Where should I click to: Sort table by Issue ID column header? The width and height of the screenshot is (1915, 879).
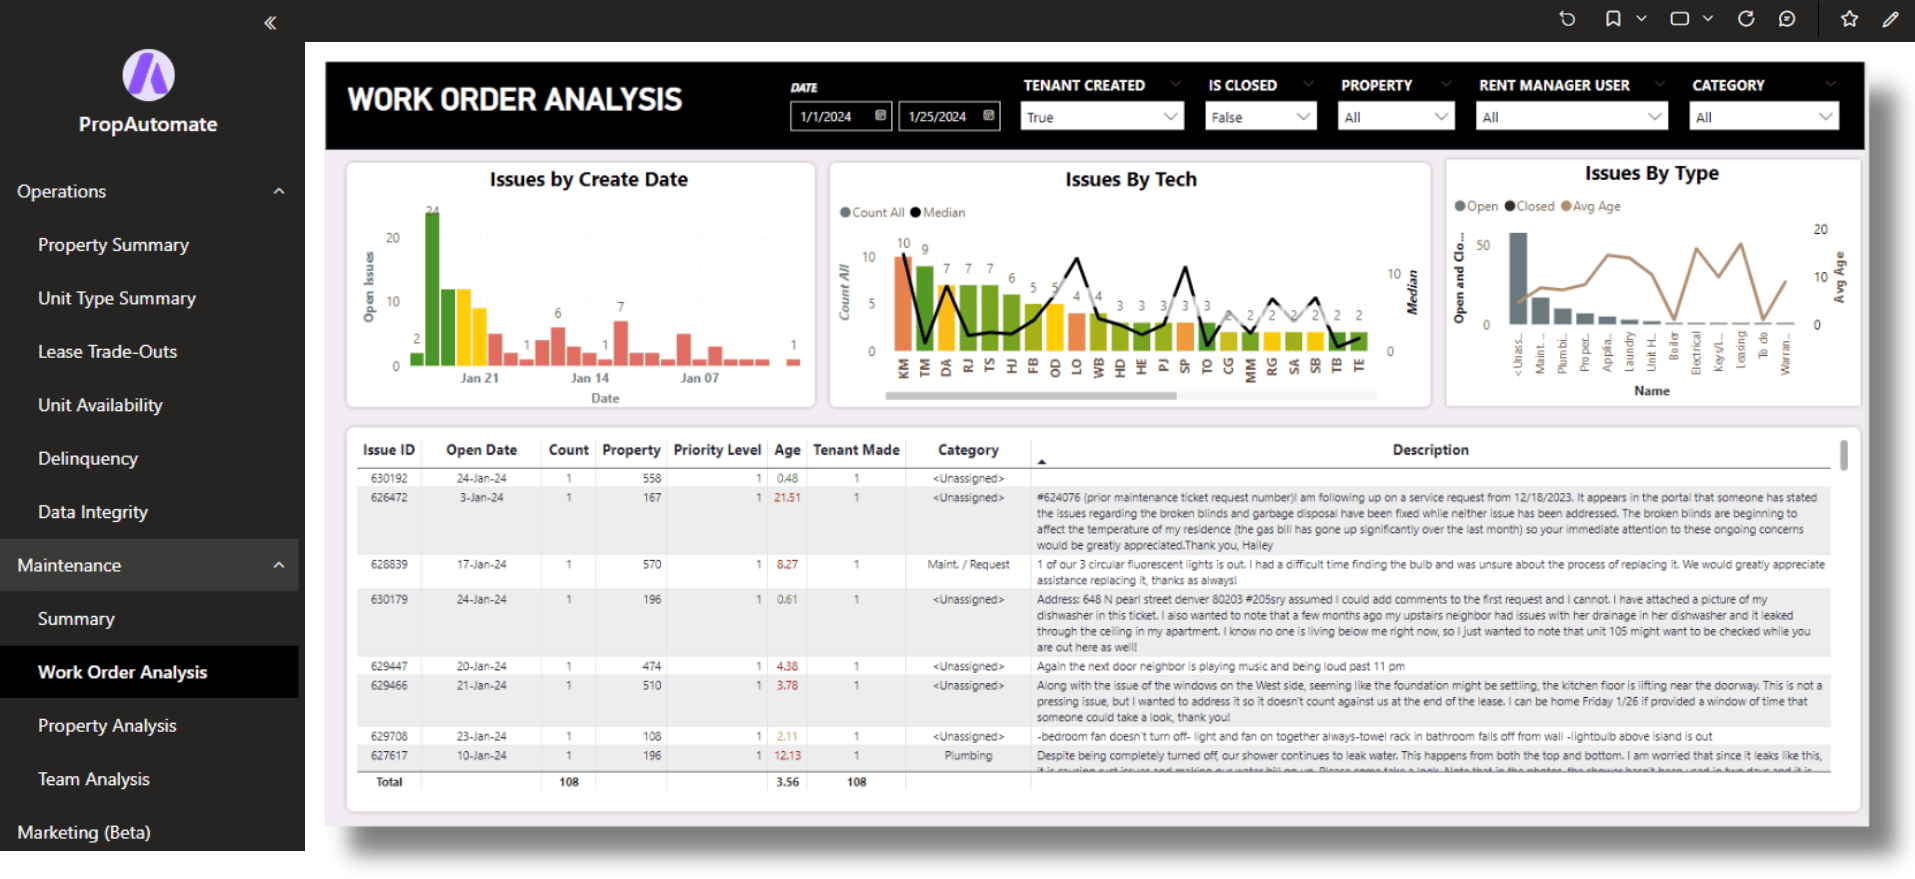point(388,450)
